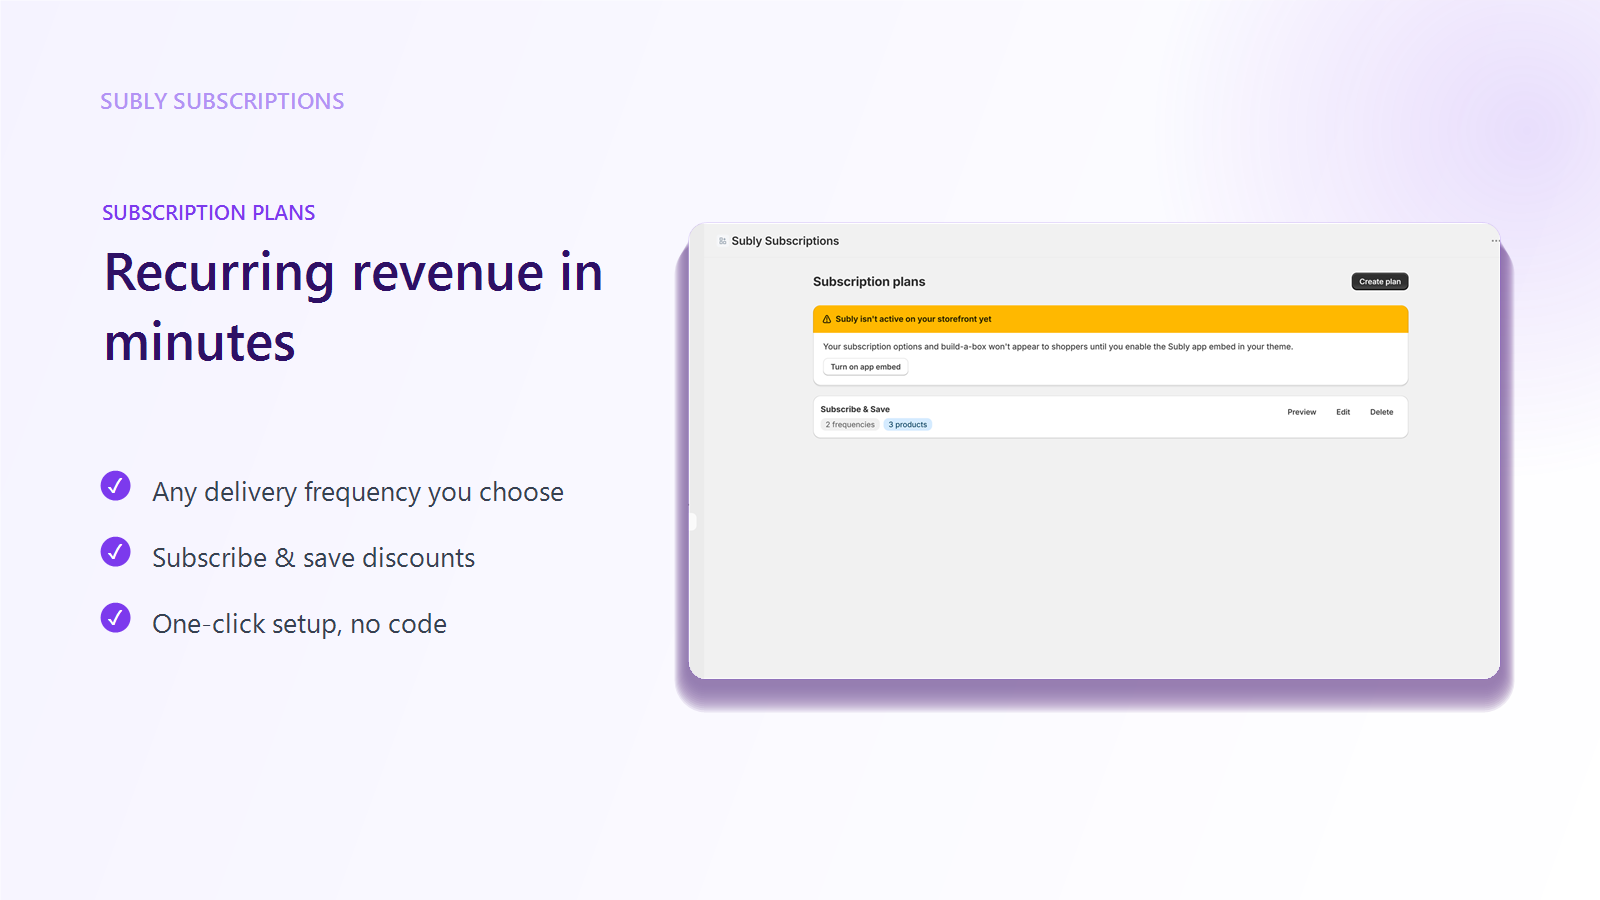1600x900 pixels.
Task: Select the Subscribe & Save plan title
Action: tap(855, 409)
